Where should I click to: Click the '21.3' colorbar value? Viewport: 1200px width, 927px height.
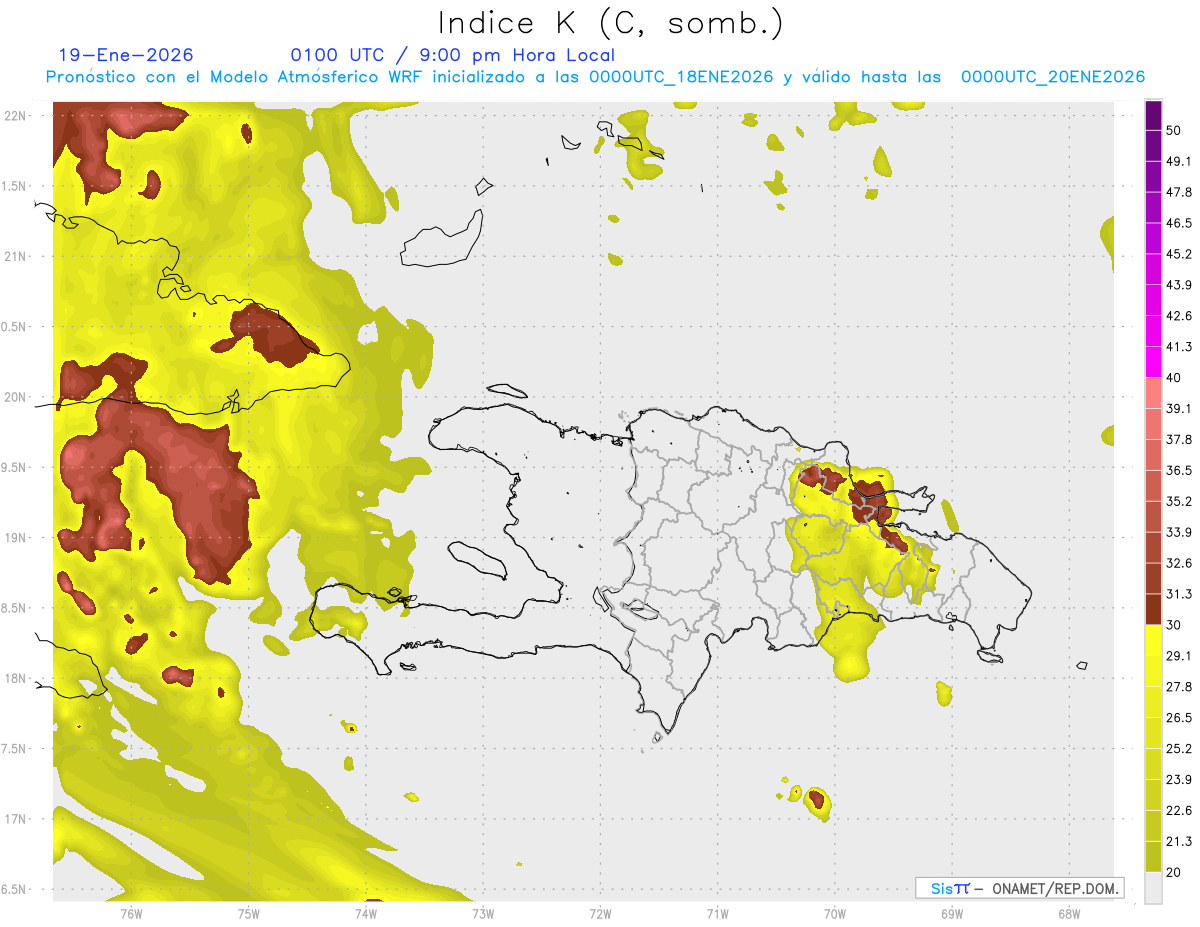(x=1179, y=841)
